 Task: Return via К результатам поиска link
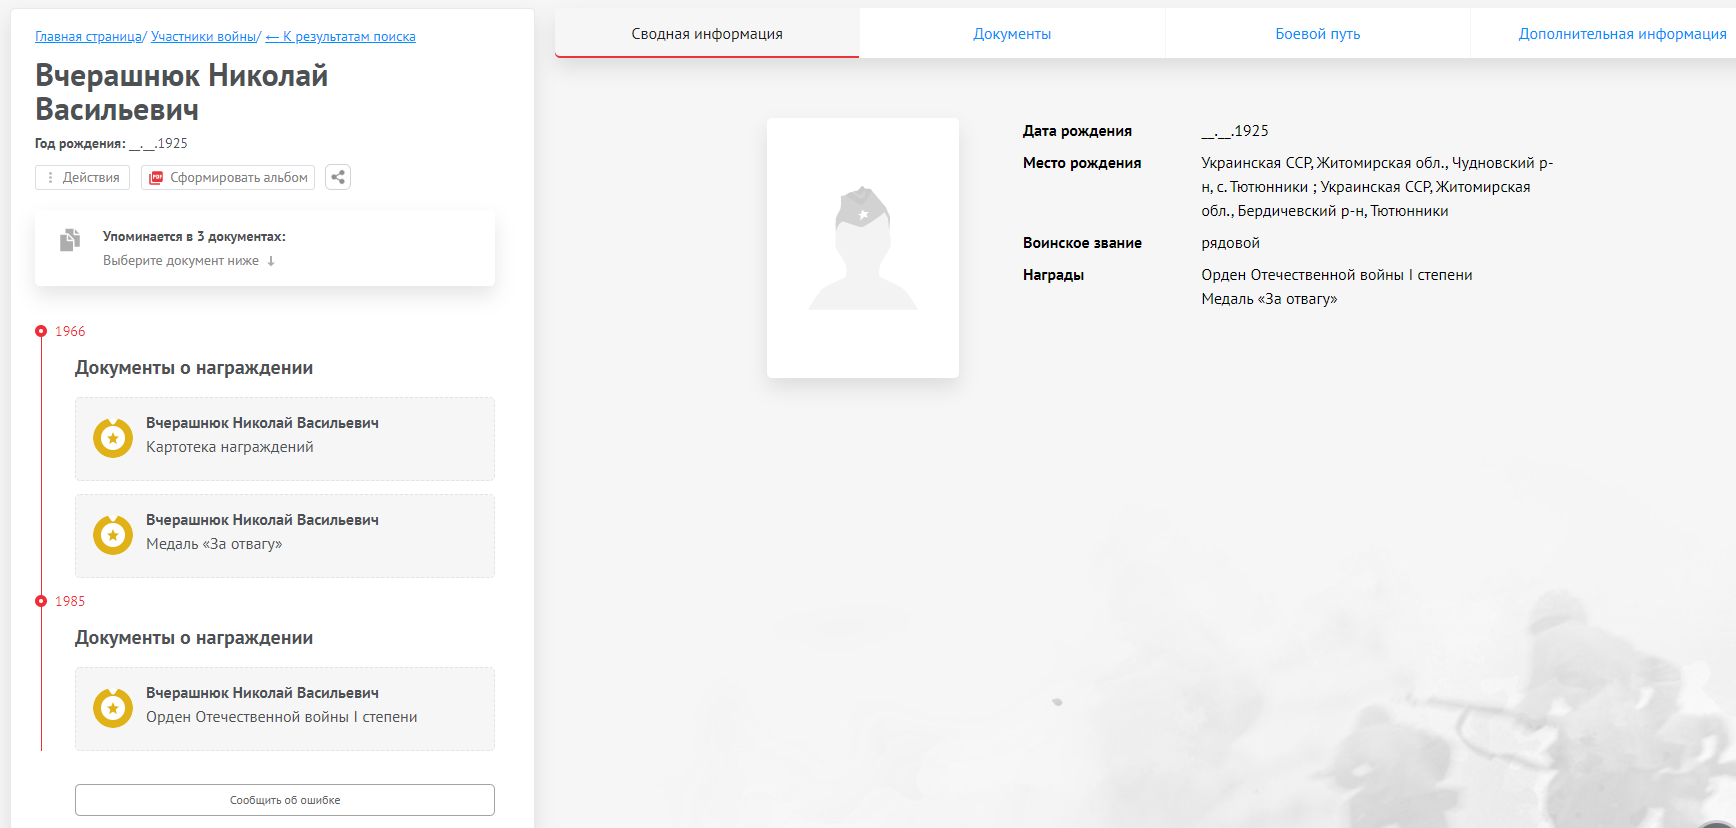pyautogui.click(x=341, y=37)
